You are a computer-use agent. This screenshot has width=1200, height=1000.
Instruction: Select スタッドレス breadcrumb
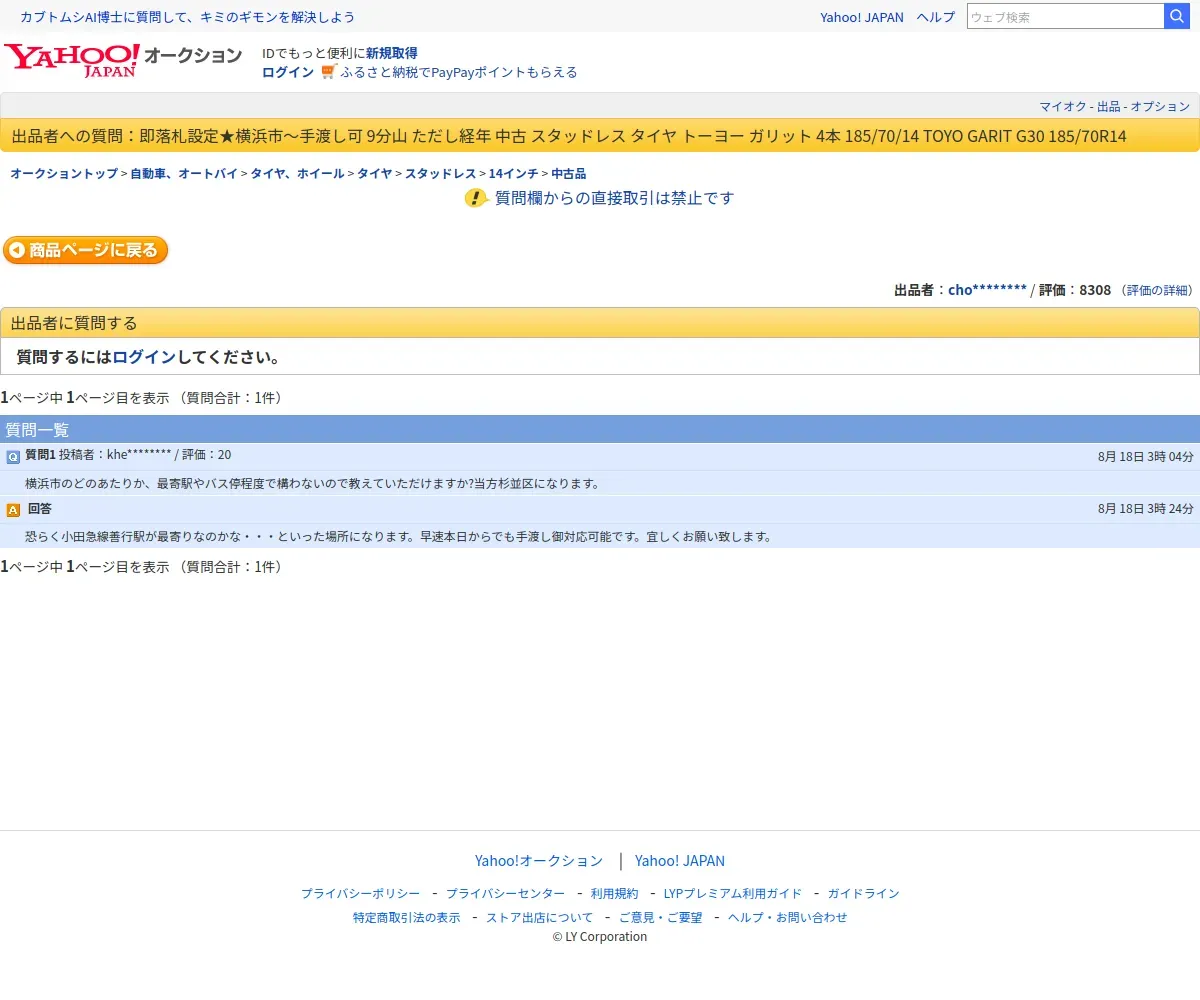(440, 173)
